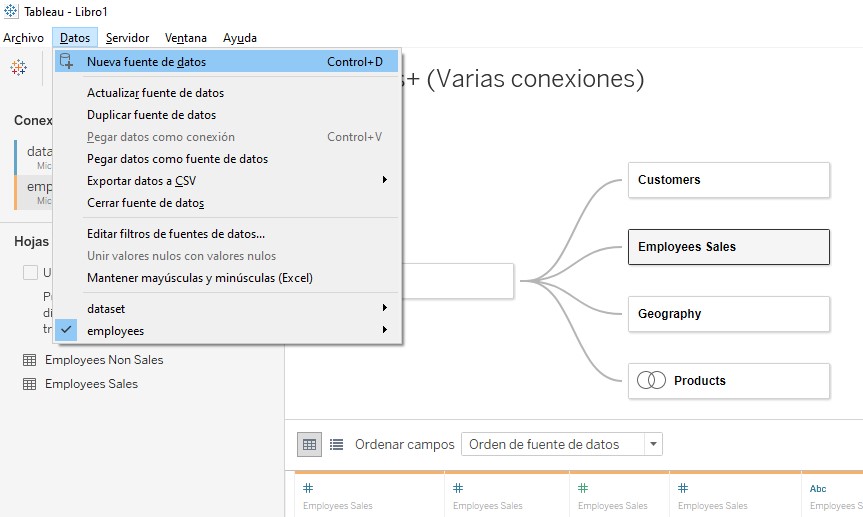Screen dimensions: 863x517
Task: Select Duplicar fuente de datos
Action: (227, 115)
